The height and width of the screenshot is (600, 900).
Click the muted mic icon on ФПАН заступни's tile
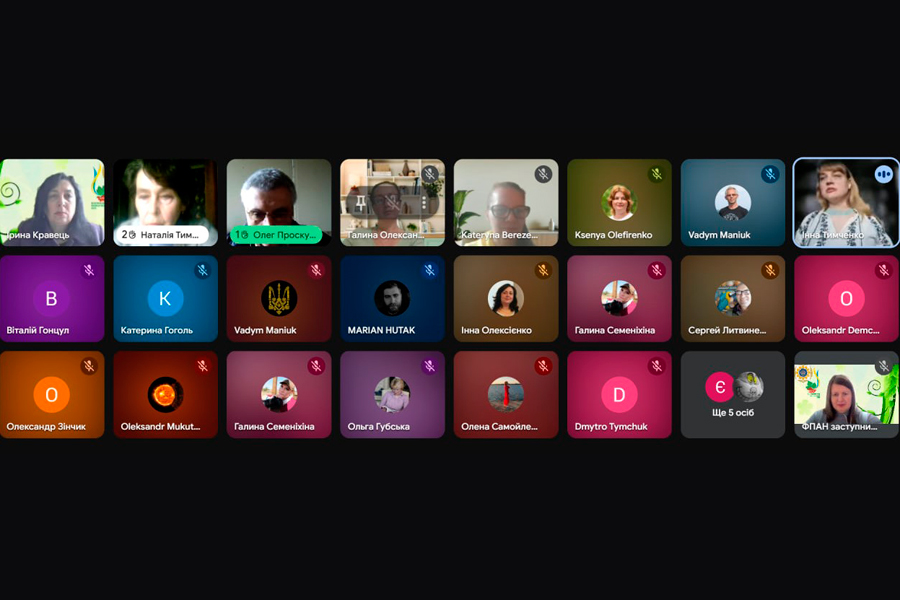883,366
